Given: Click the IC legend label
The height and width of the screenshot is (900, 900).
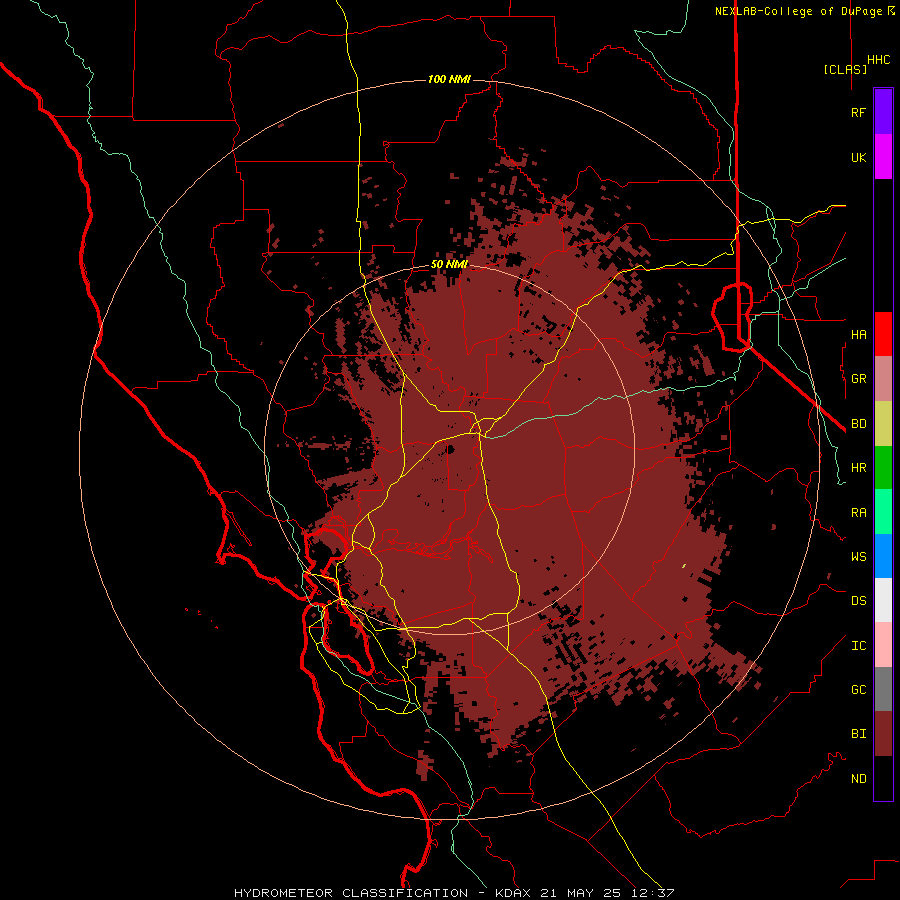Looking at the screenshot, I should (x=859, y=646).
